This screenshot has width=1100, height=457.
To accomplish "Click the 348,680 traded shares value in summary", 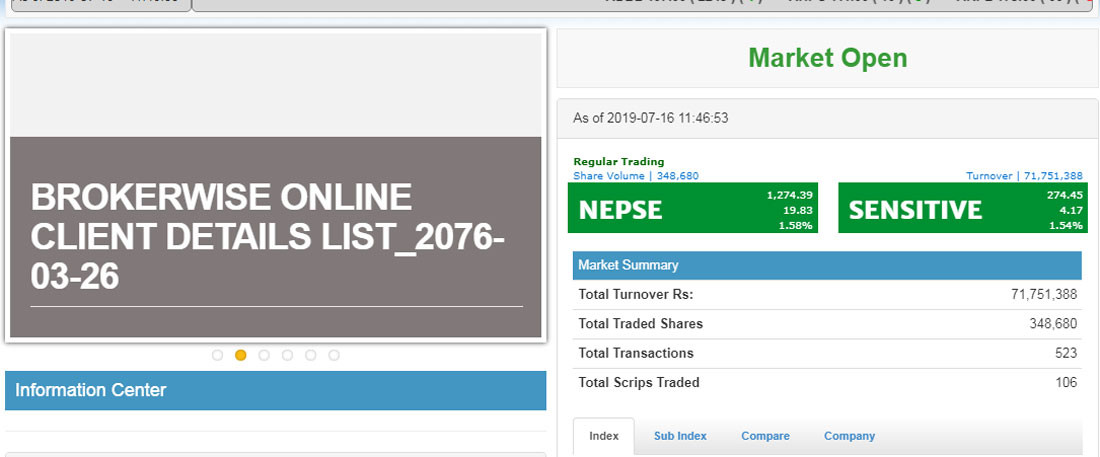I will [x=1054, y=324].
